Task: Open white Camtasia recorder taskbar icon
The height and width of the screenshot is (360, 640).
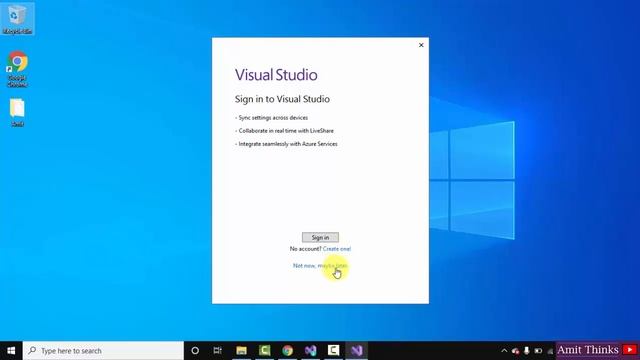Action: [x=333, y=351]
